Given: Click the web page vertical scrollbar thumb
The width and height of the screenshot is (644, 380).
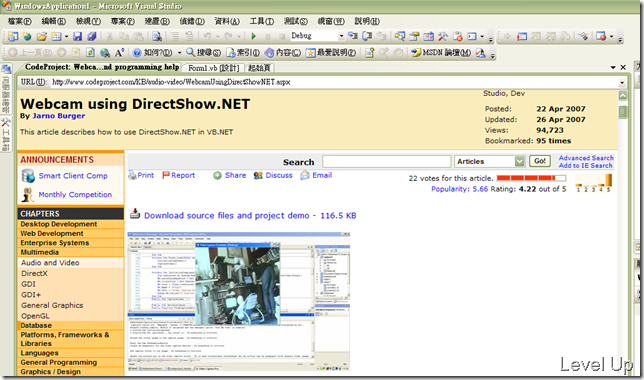Looking at the screenshot, I should [623, 112].
